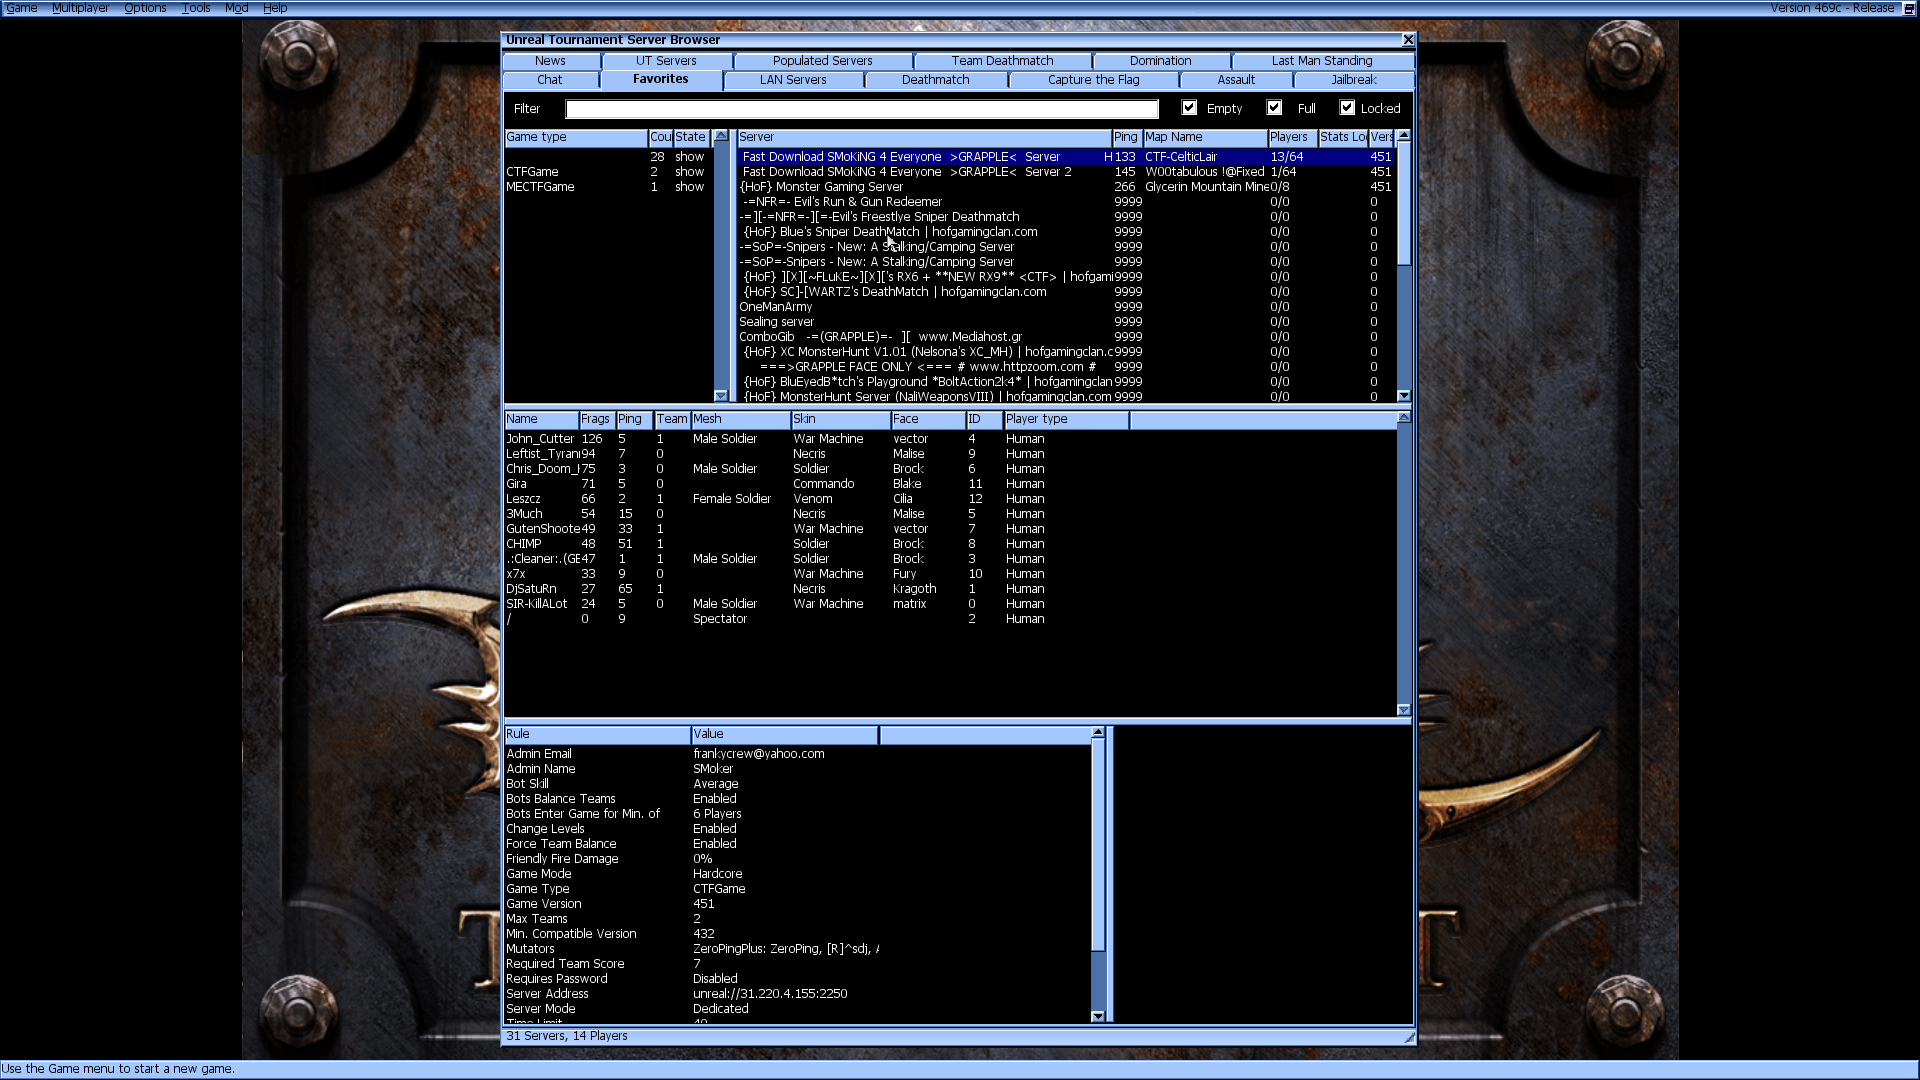Image resolution: width=1920 pixels, height=1080 pixels.
Task: Select the OneManArmy server entry
Action: [1066, 307]
